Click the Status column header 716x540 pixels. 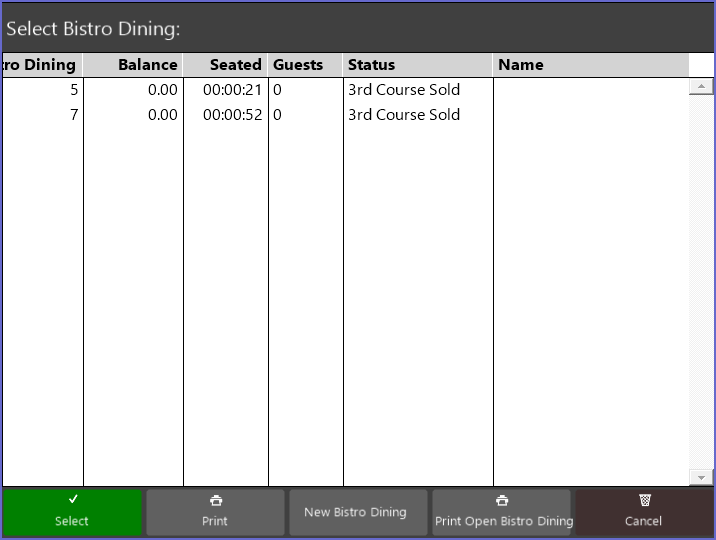pyautogui.click(x=418, y=65)
